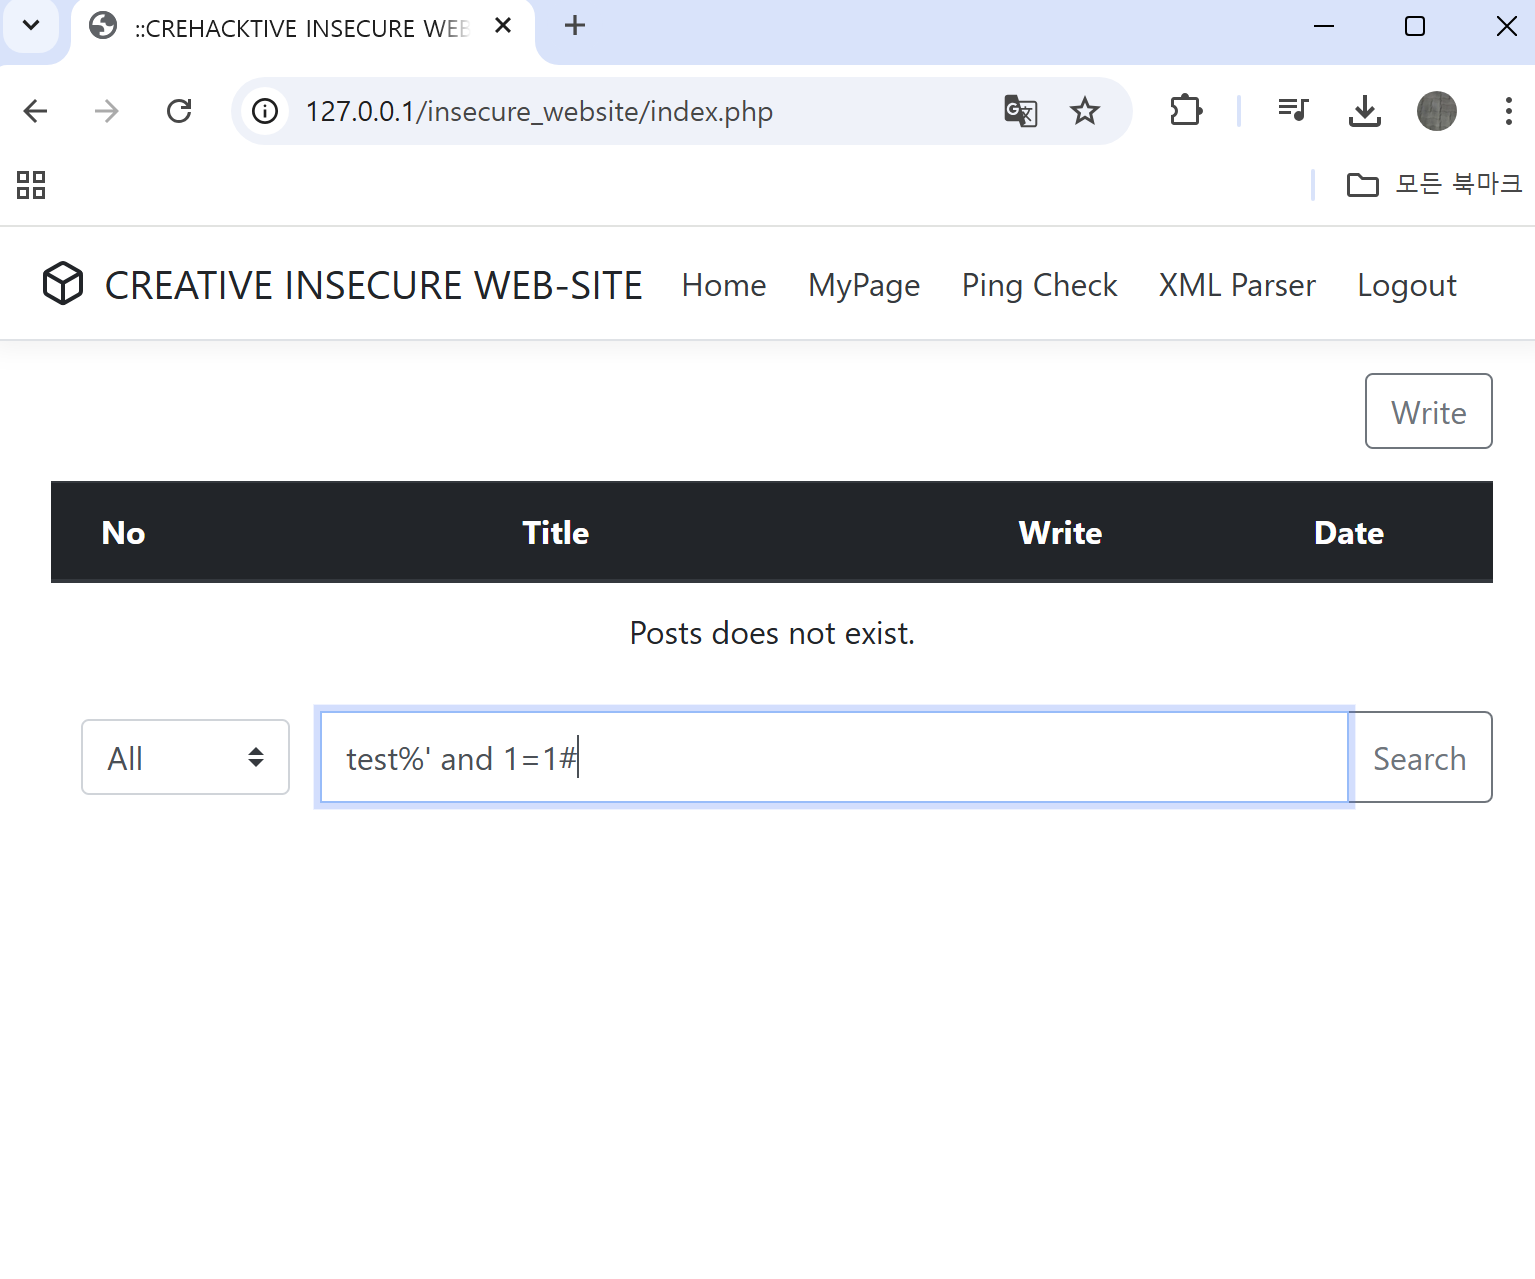Screen dimensions: 1535x1279
Task: Open the Chrome profile avatar
Action: coord(1437,111)
